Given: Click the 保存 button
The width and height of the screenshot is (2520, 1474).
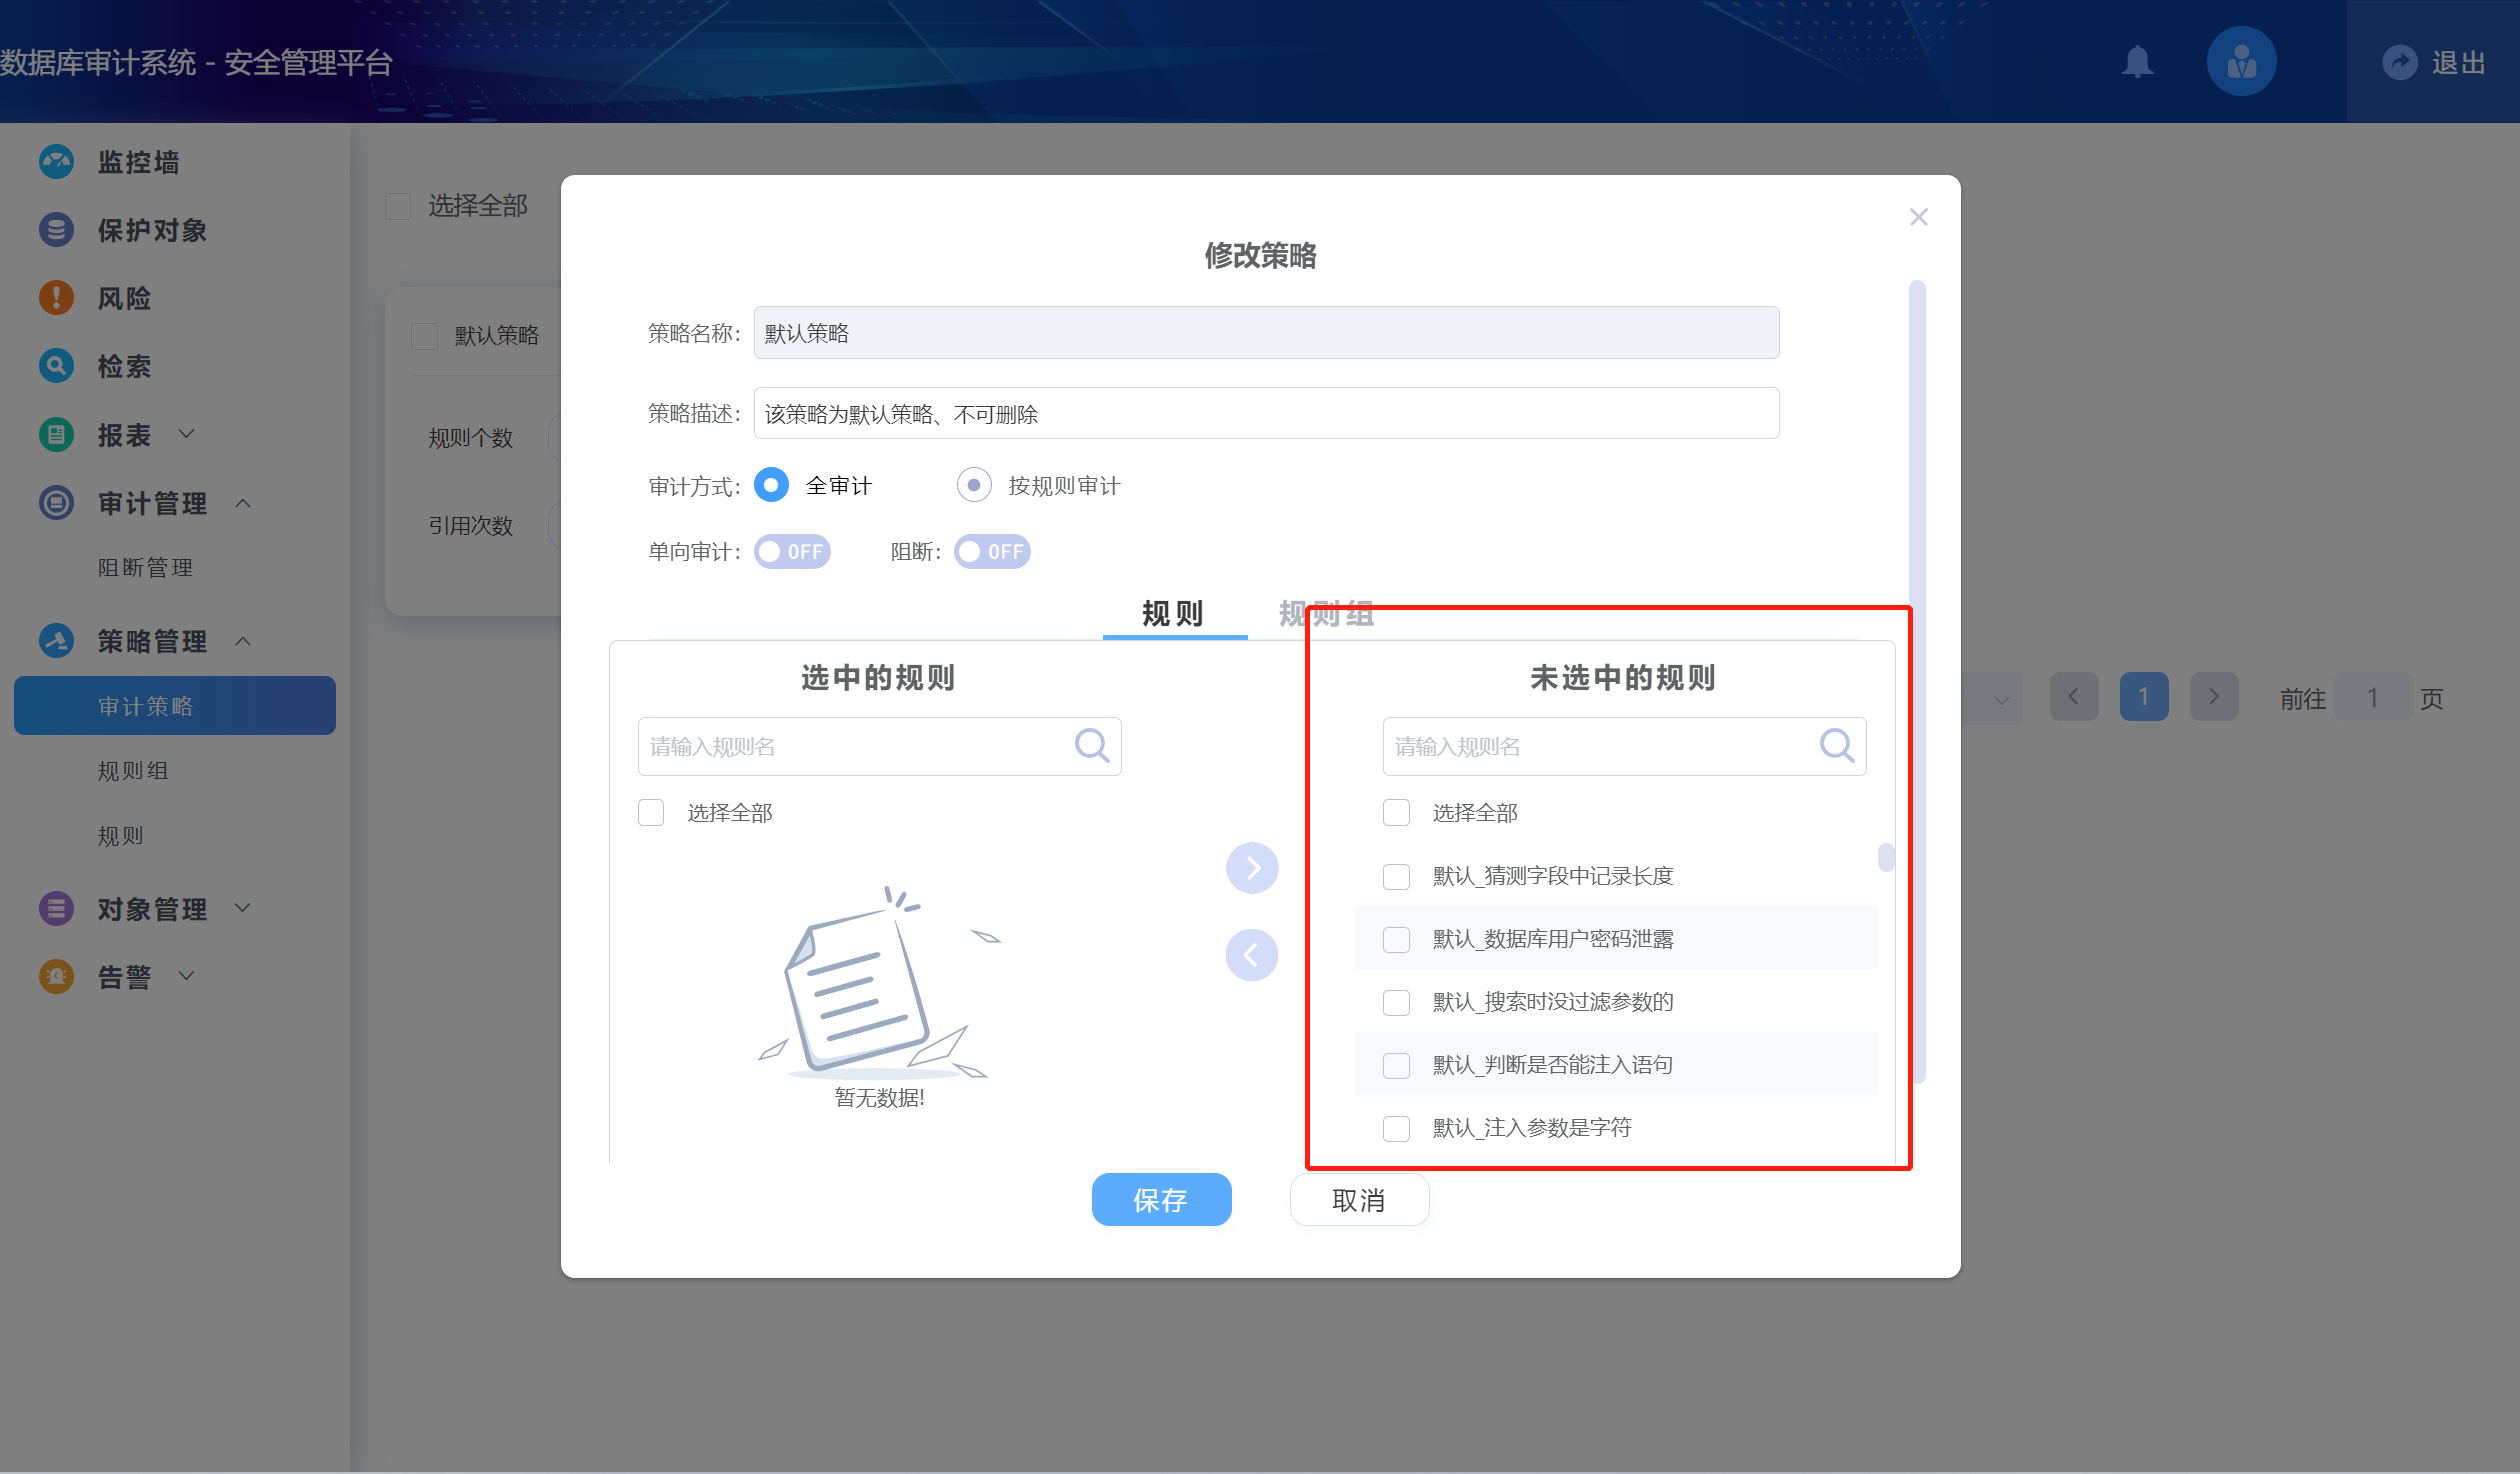Looking at the screenshot, I should [x=1161, y=1199].
